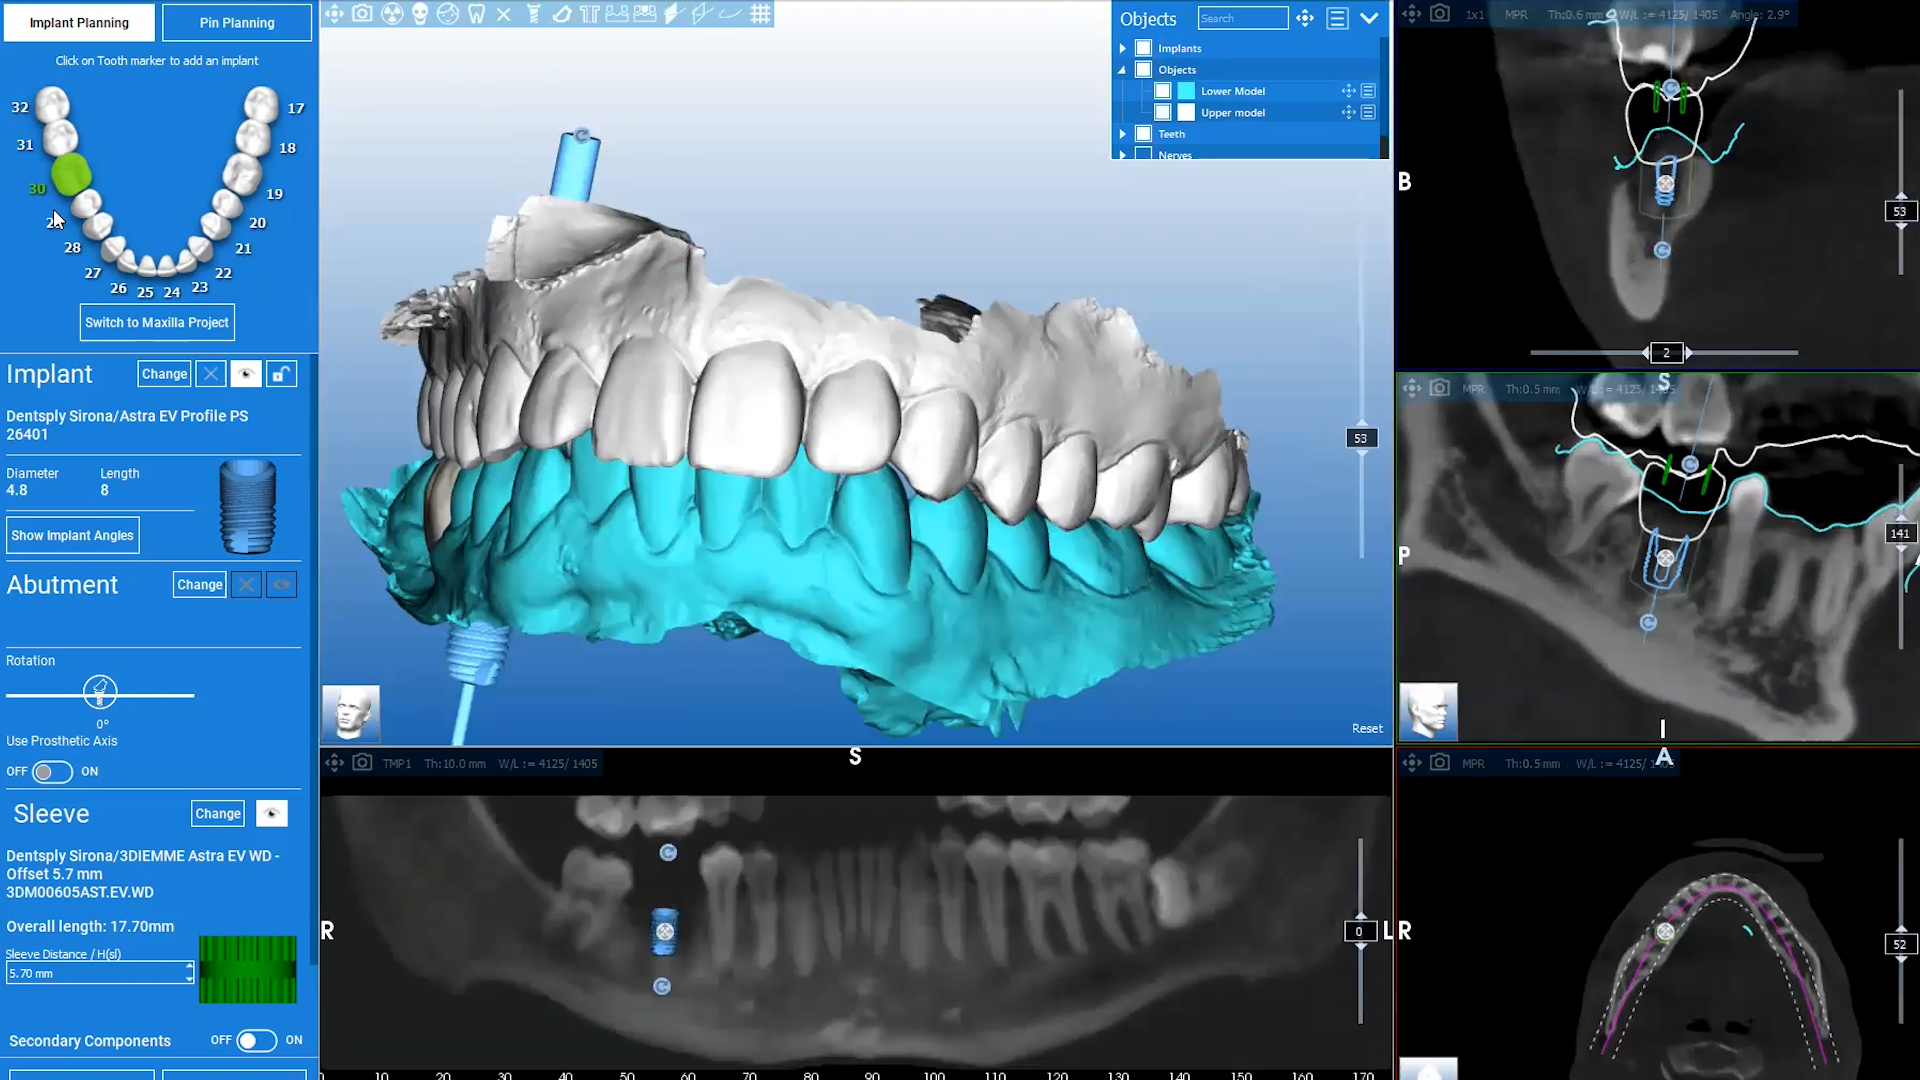The image size is (1920, 1080).
Task: Click the Lower Model cyan color swatch
Action: point(1186,91)
